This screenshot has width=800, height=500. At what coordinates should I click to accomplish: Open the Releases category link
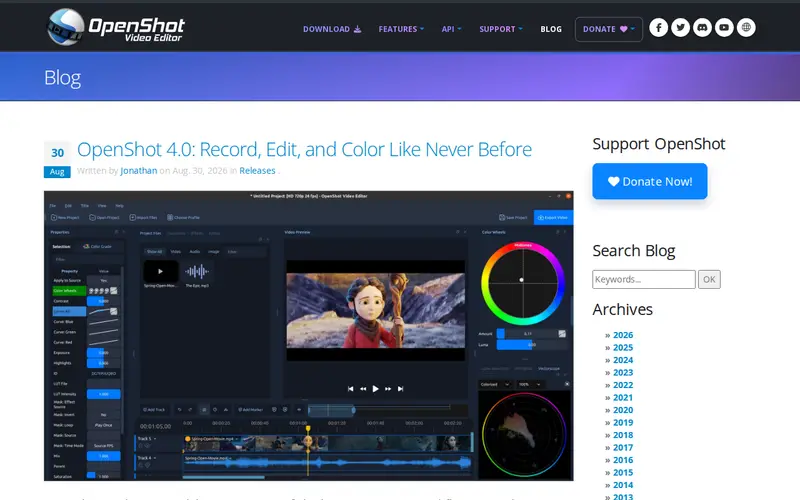coord(257,170)
